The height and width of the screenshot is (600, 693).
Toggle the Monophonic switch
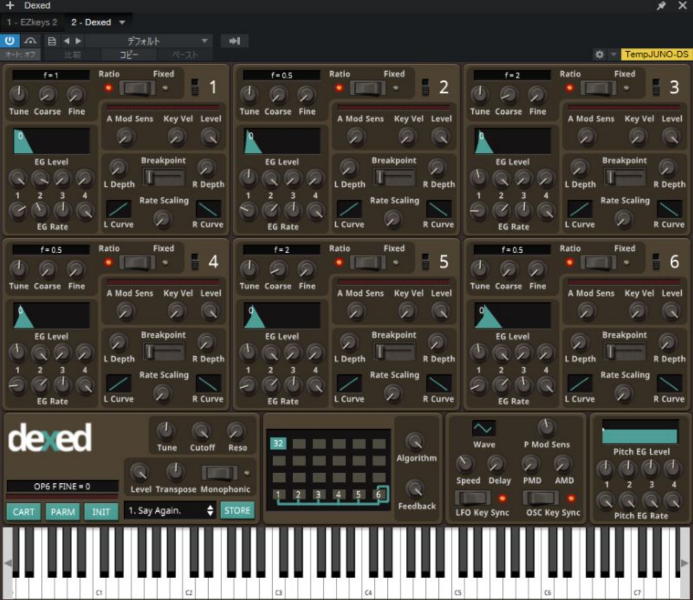(219, 472)
